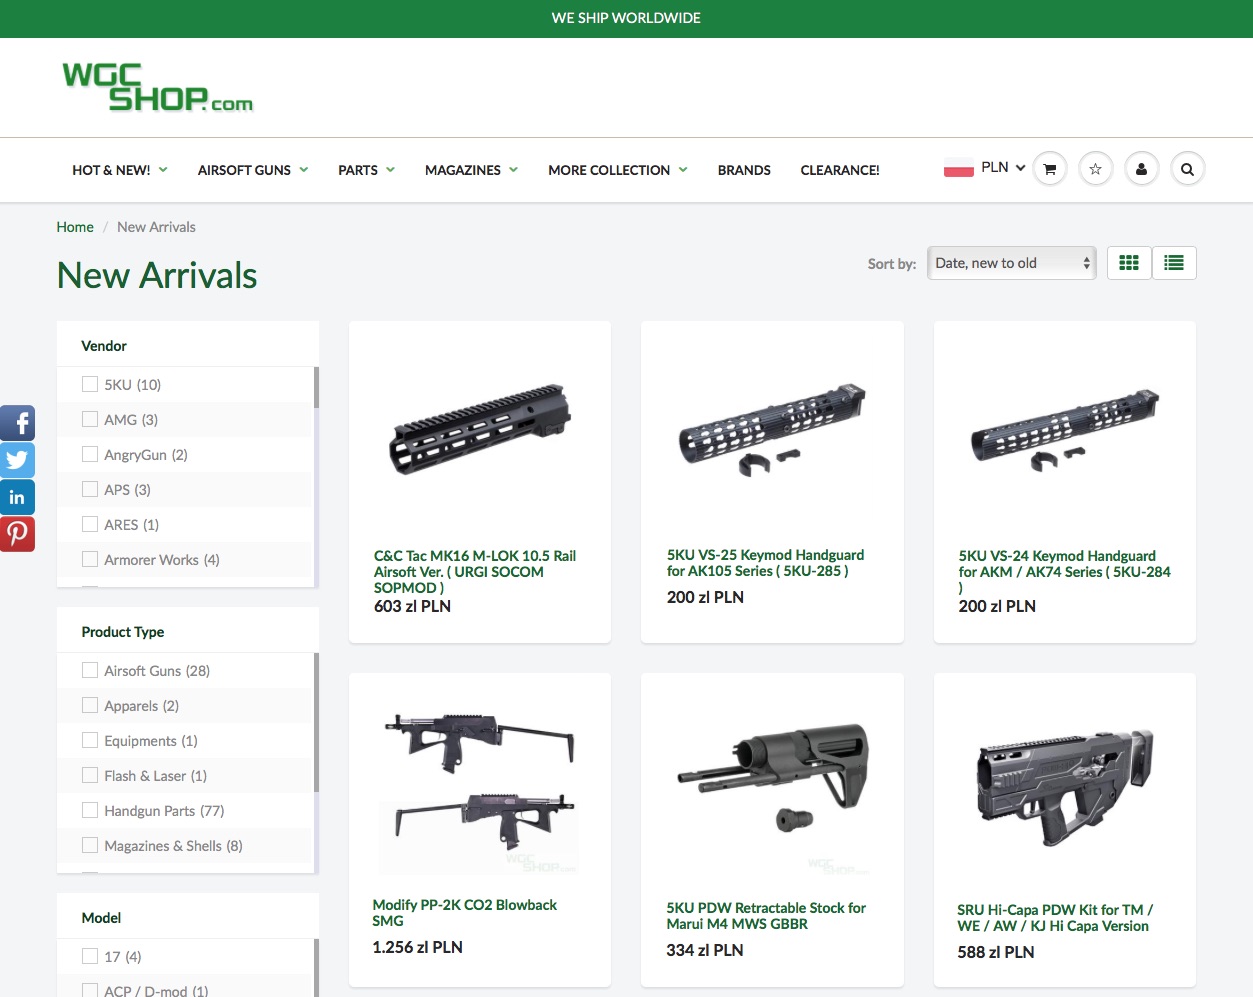Click the Poland flag currency icon
This screenshot has height=997, width=1253.
(x=958, y=168)
